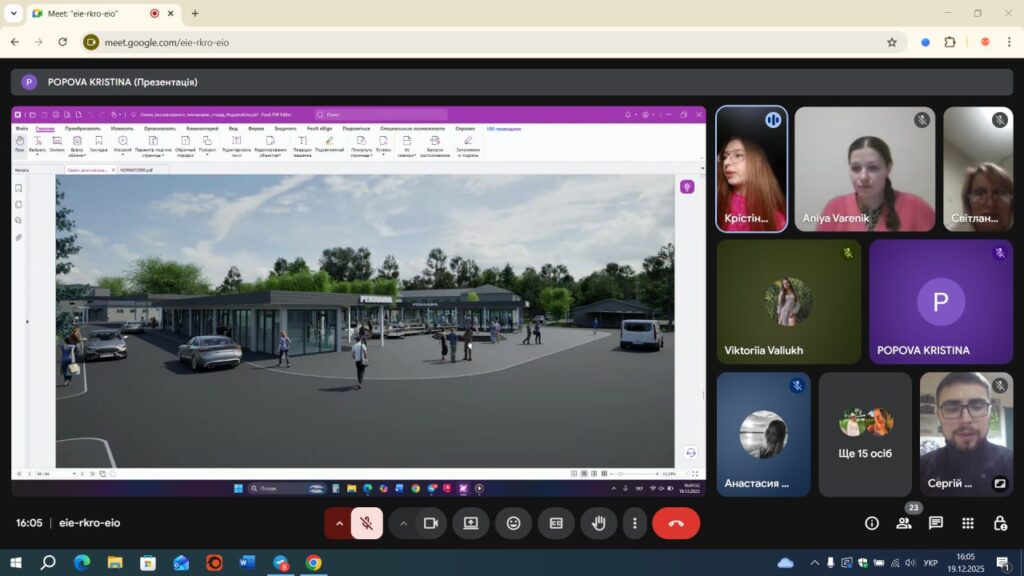Open a new browser tab
1024x576 pixels.
click(x=195, y=14)
